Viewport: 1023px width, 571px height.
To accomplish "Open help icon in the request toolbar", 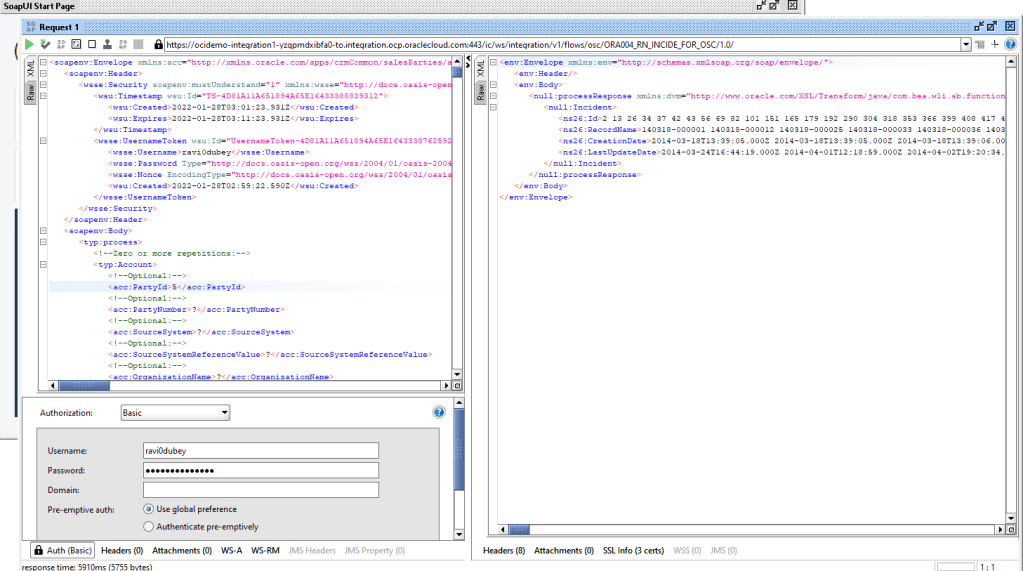I will click(x=1010, y=44).
